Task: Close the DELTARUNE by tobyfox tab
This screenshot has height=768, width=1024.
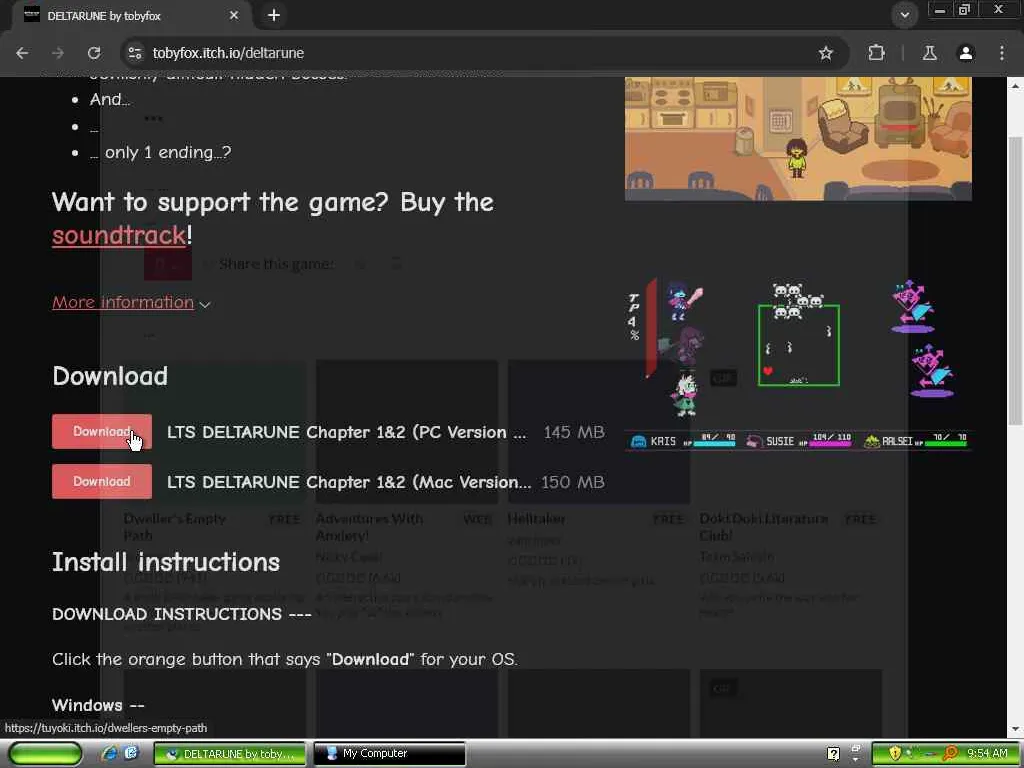Action: 234,15
